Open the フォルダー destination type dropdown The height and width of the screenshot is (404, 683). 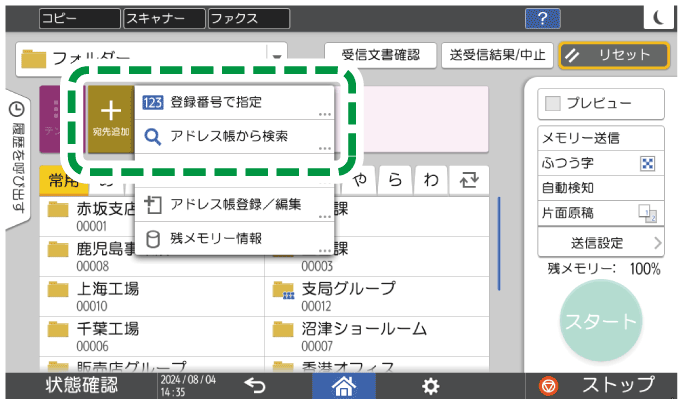click(x=151, y=58)
